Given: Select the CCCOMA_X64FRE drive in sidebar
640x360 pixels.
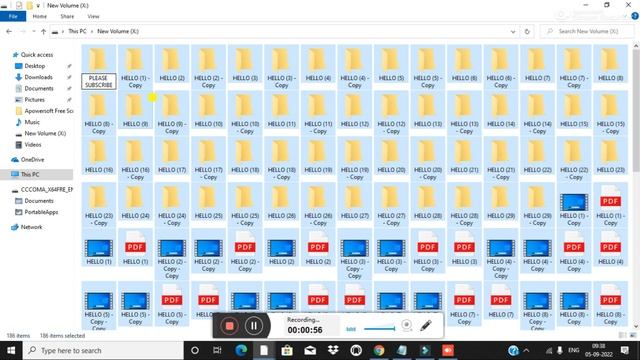Looking at the screenshot, I should (47, 189).
